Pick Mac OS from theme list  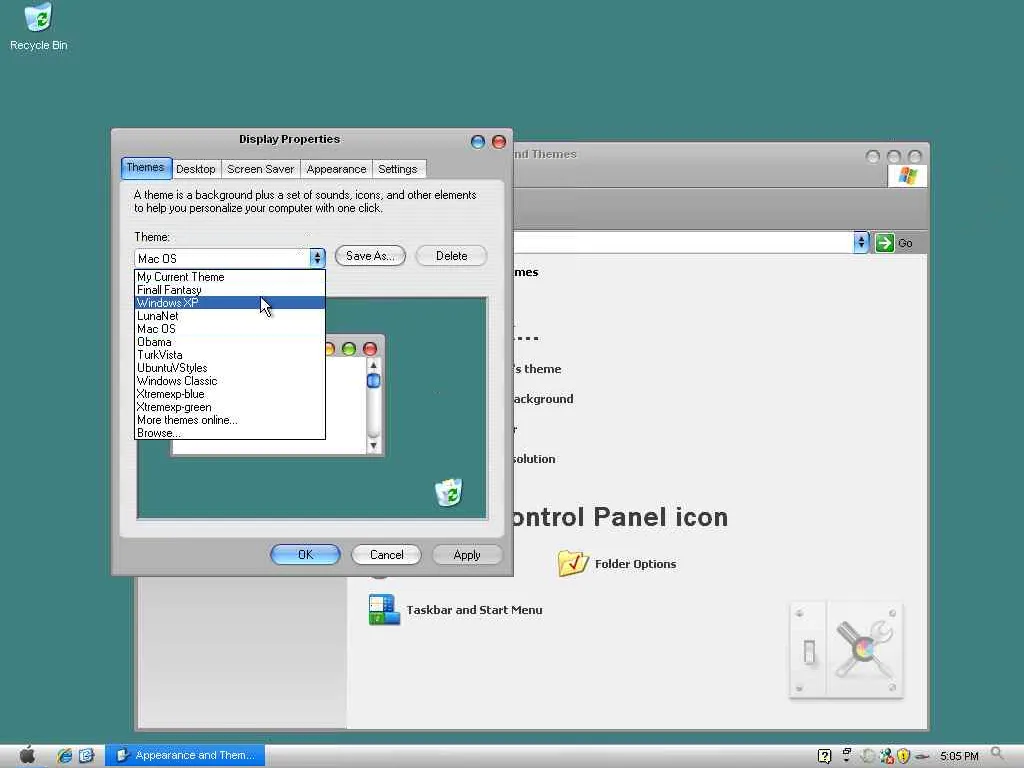pyautogui.click(x=230, y=329)
